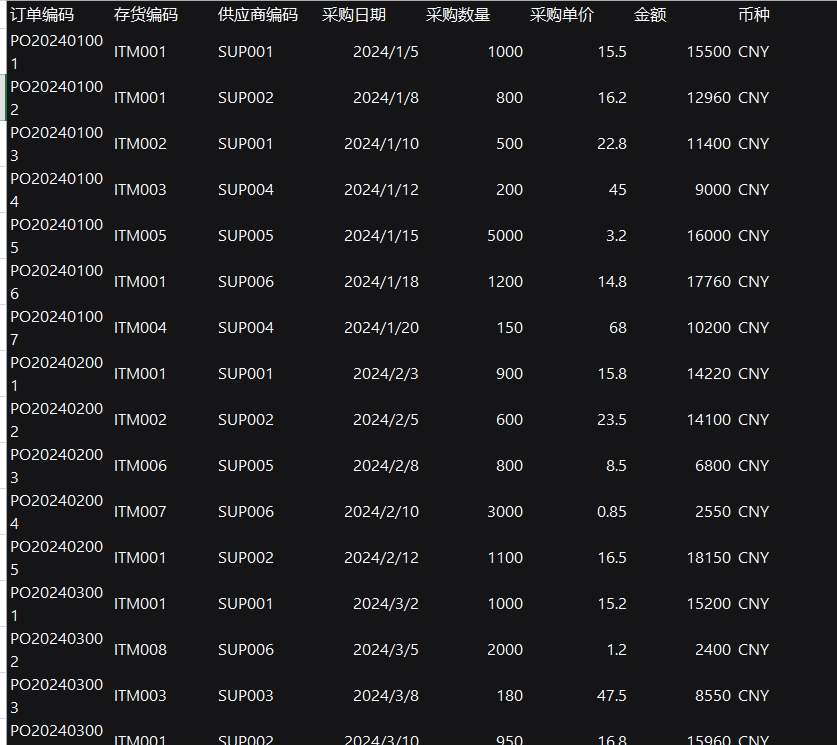The height and width of the screenshot is (745, 837).
Task: Click order cell PO202401006
Action: [x=57, y=281]
